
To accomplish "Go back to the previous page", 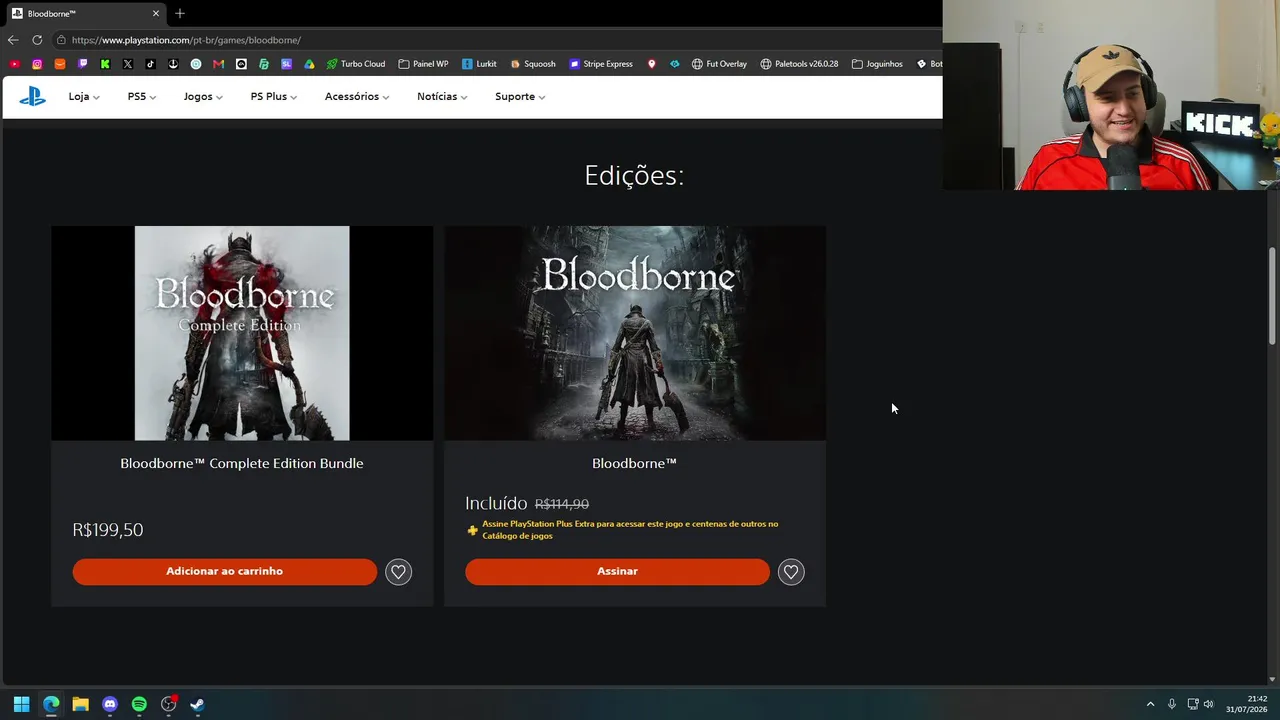I will [x=13, y=40].
